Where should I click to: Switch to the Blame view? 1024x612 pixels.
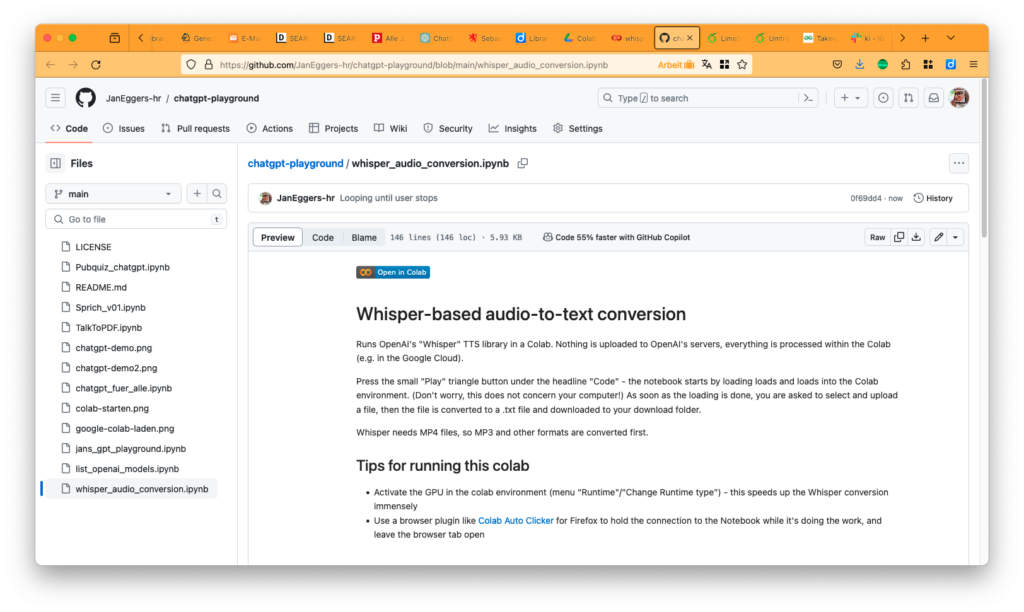[x=364, y=237]
